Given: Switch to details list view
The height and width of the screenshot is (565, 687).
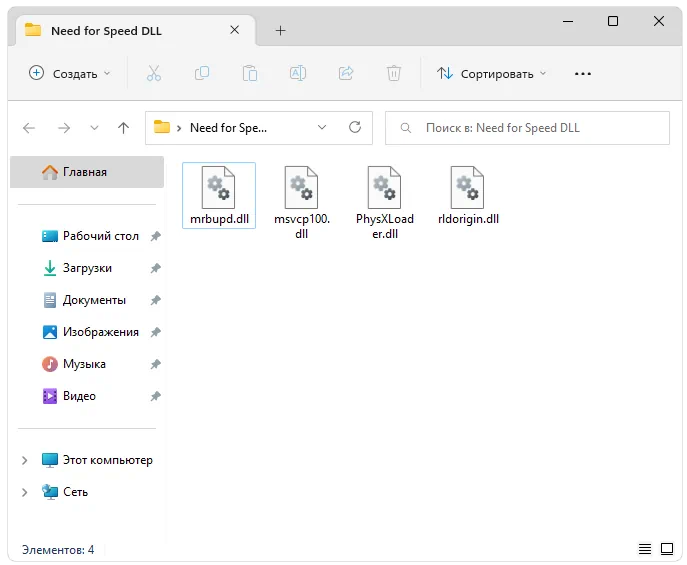Looking at the screenshot, I should tap(645, 549).
